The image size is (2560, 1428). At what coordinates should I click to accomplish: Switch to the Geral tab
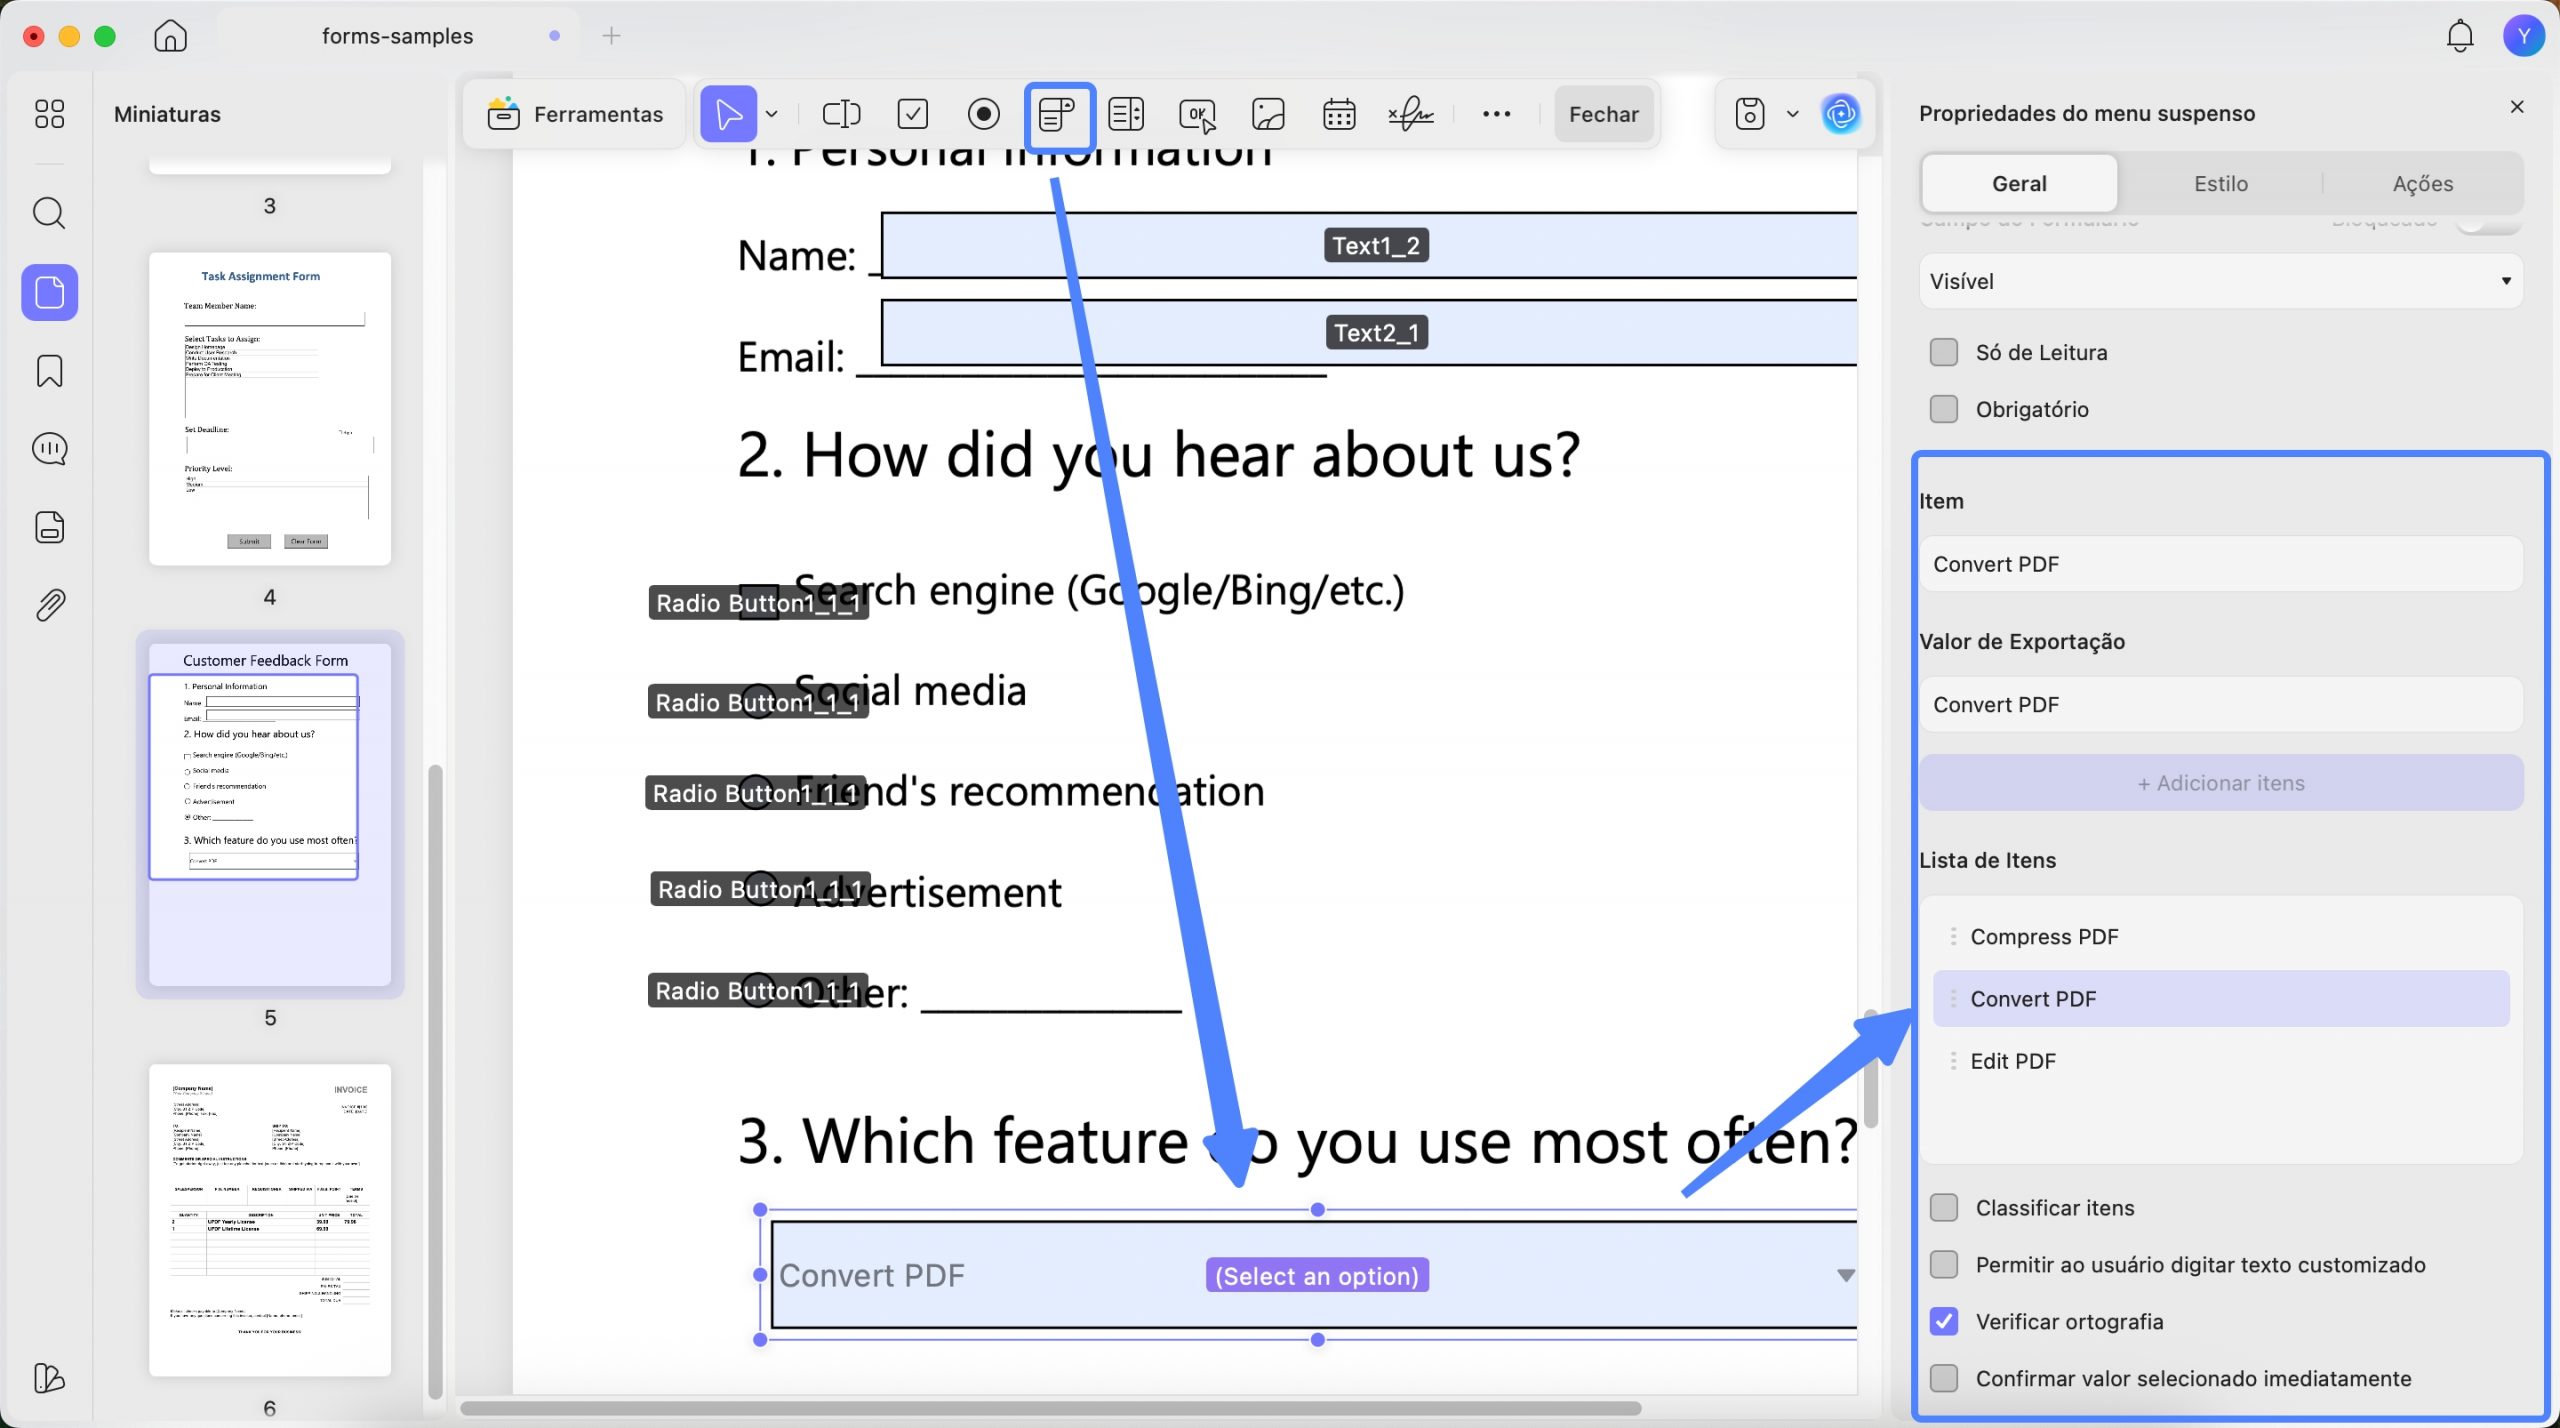(x=2019, y=184)
